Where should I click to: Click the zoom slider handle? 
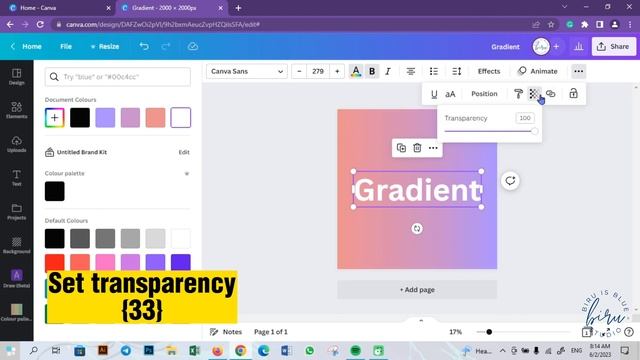coord(489,332)
